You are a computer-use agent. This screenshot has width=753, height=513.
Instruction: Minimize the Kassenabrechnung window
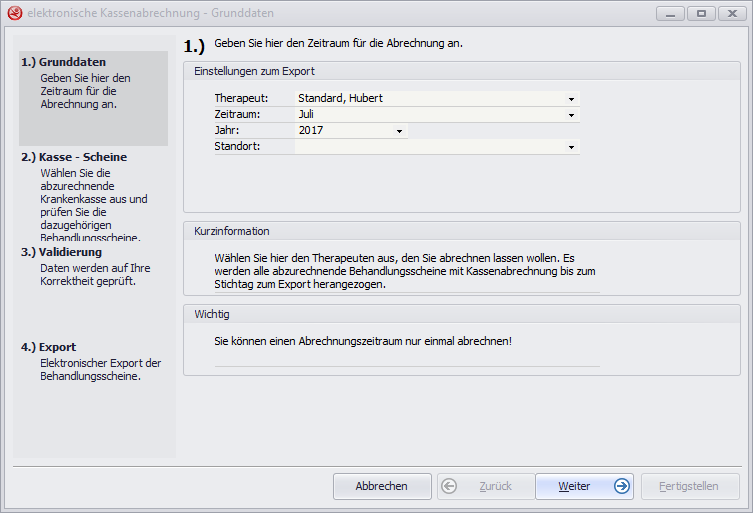[672, 13]
